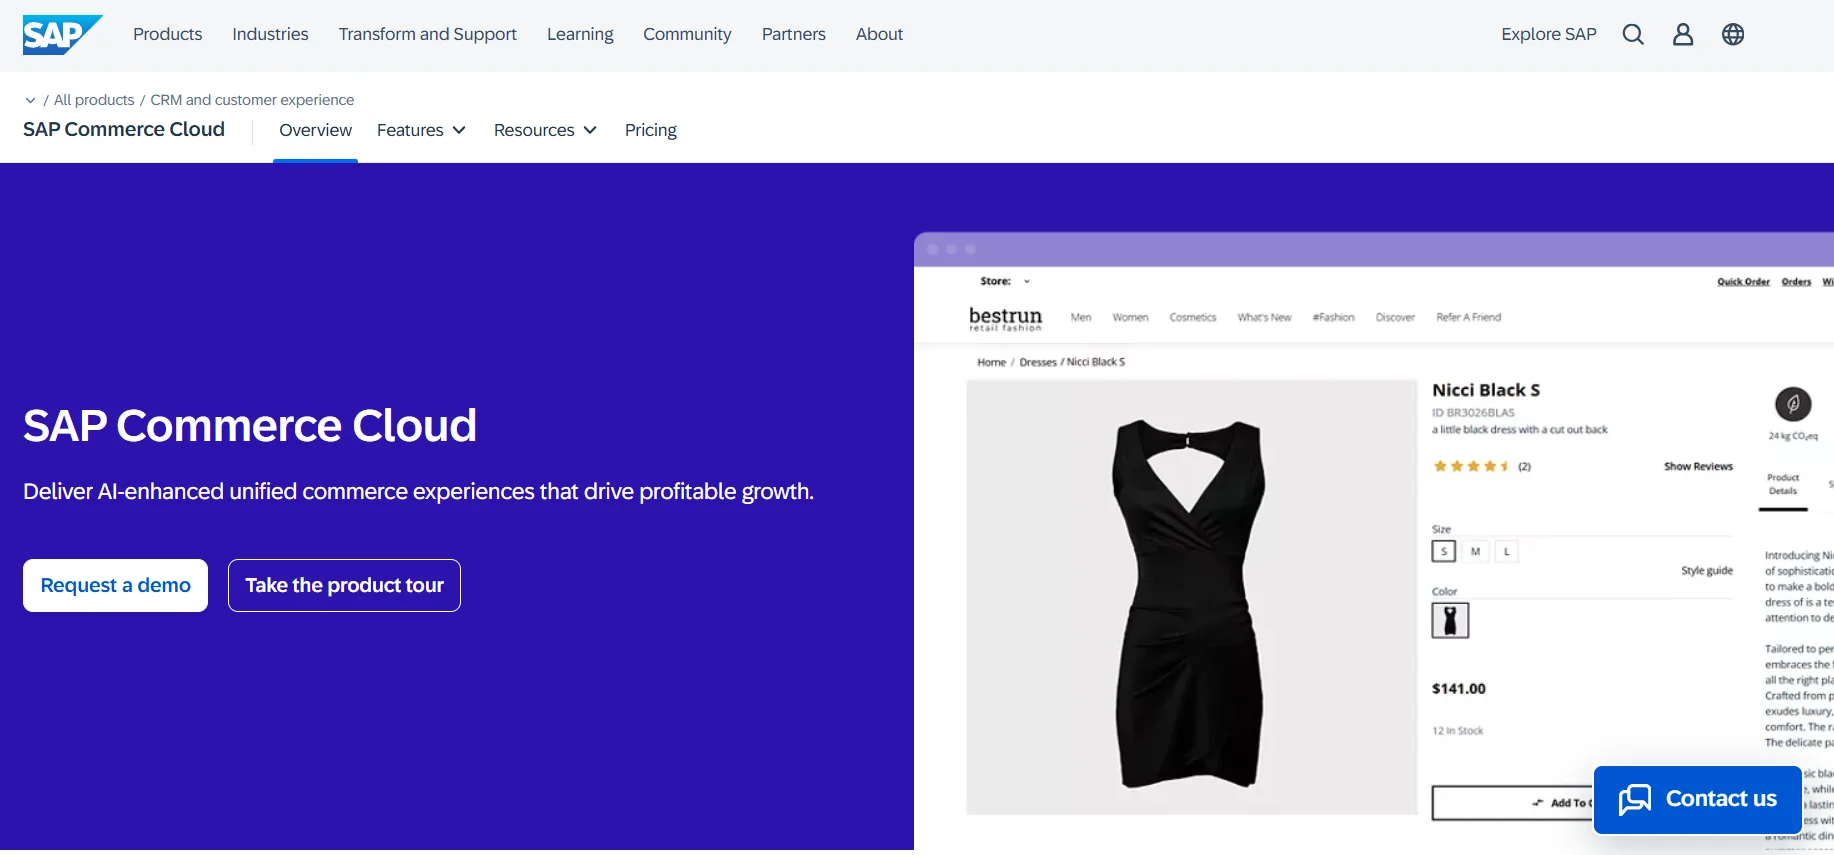Expand the Resources dropdown
The image size is (1834, 855).
545,130
